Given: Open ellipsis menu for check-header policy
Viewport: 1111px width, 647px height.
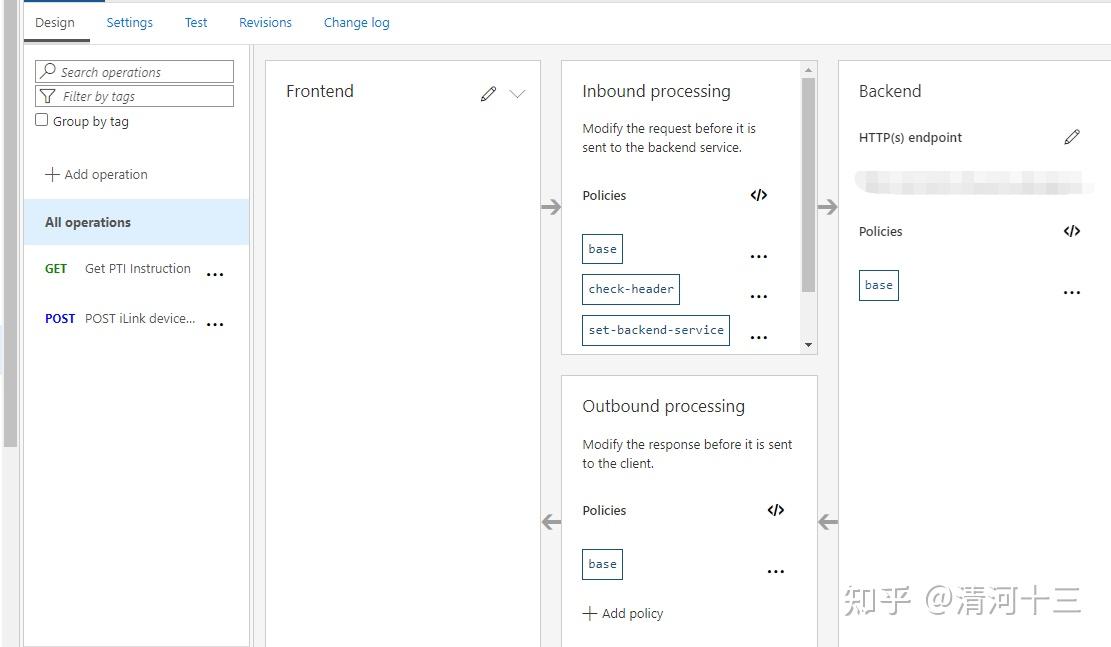Looking at the screenshot, I should click(x=759, y=296).
